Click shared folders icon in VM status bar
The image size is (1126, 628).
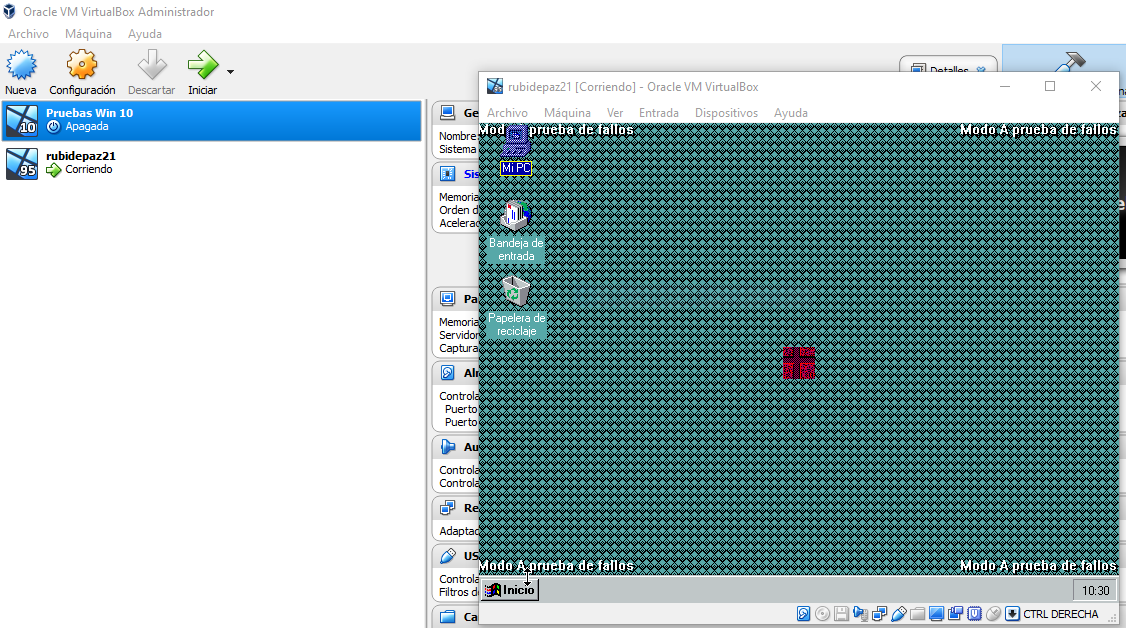917,614
